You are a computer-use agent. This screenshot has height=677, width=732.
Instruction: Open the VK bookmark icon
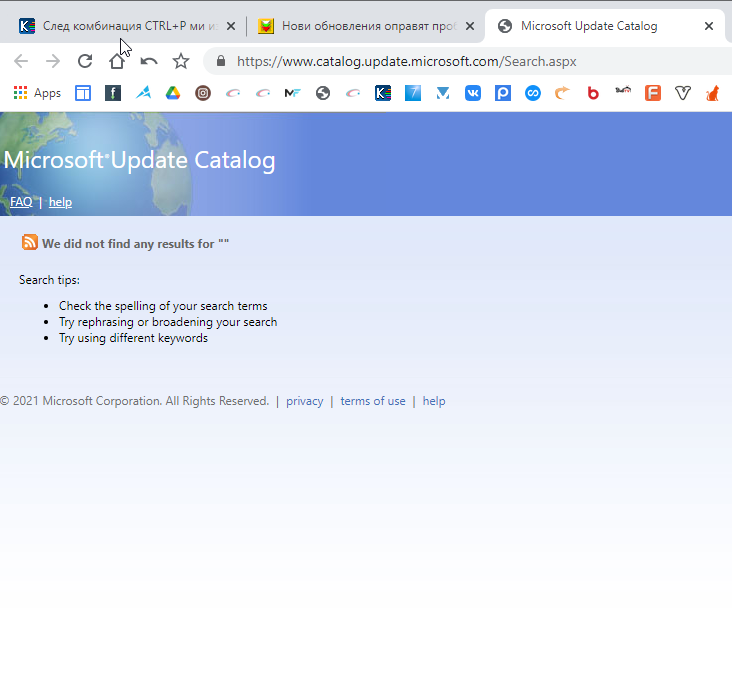click(472, 93)
